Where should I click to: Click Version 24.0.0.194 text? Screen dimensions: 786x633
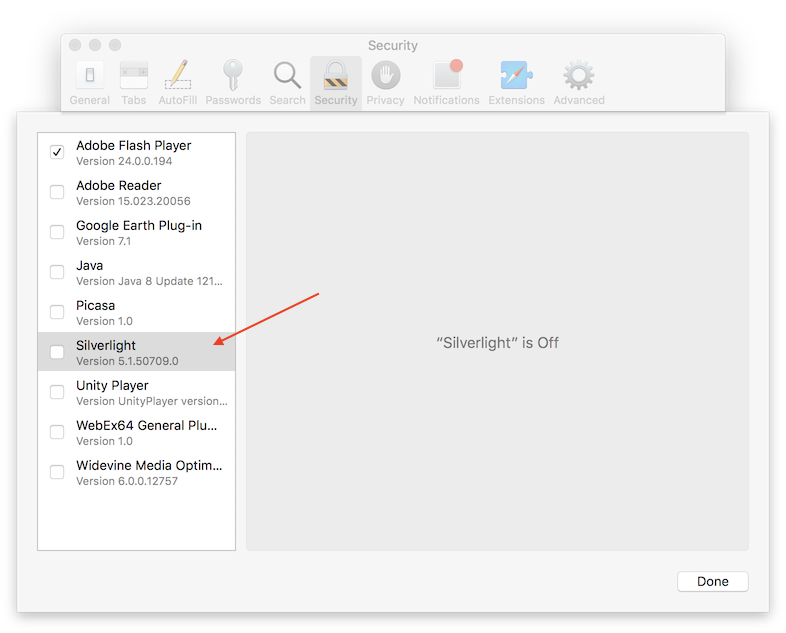[x=124, y=161]
